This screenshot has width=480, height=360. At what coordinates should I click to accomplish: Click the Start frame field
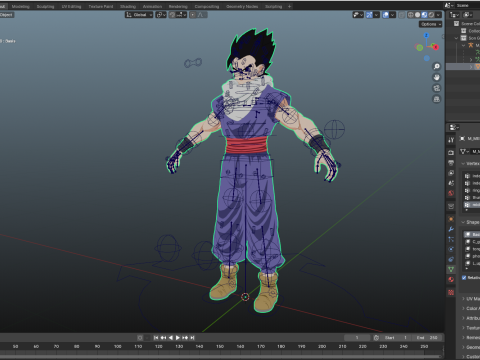(x=396, y=338)
